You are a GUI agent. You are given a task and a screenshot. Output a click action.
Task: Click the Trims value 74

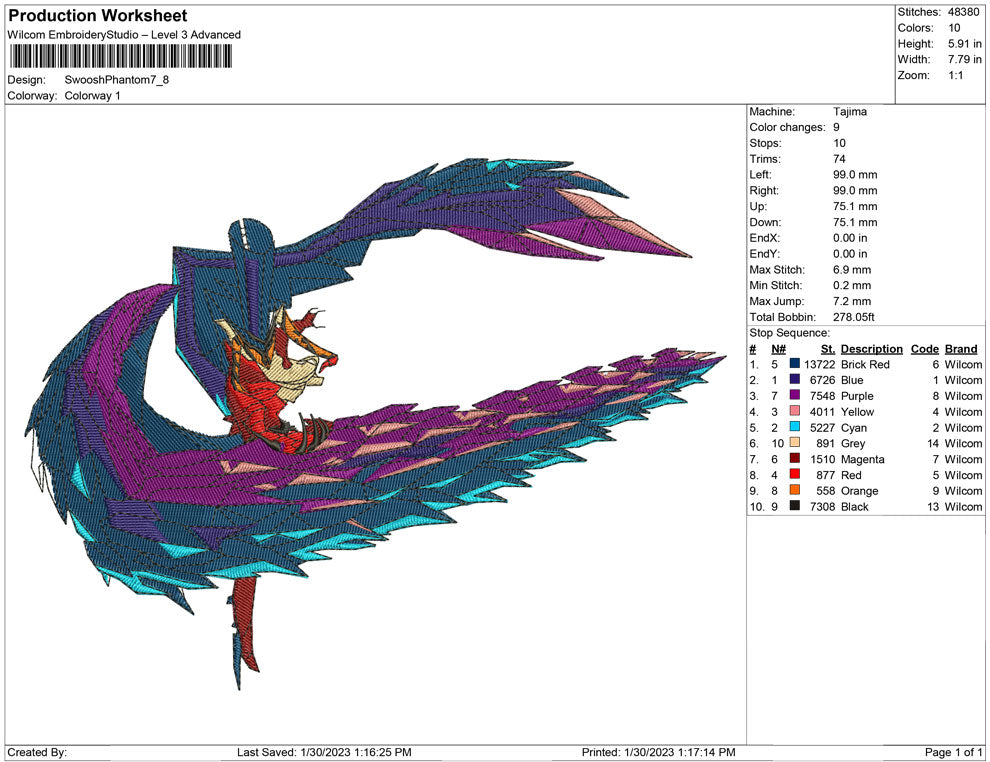coord(839,159)
